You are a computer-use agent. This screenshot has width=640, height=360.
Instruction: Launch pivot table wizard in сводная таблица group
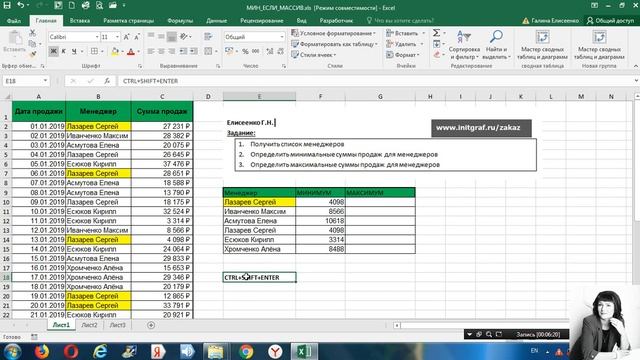tap(542, 45)
